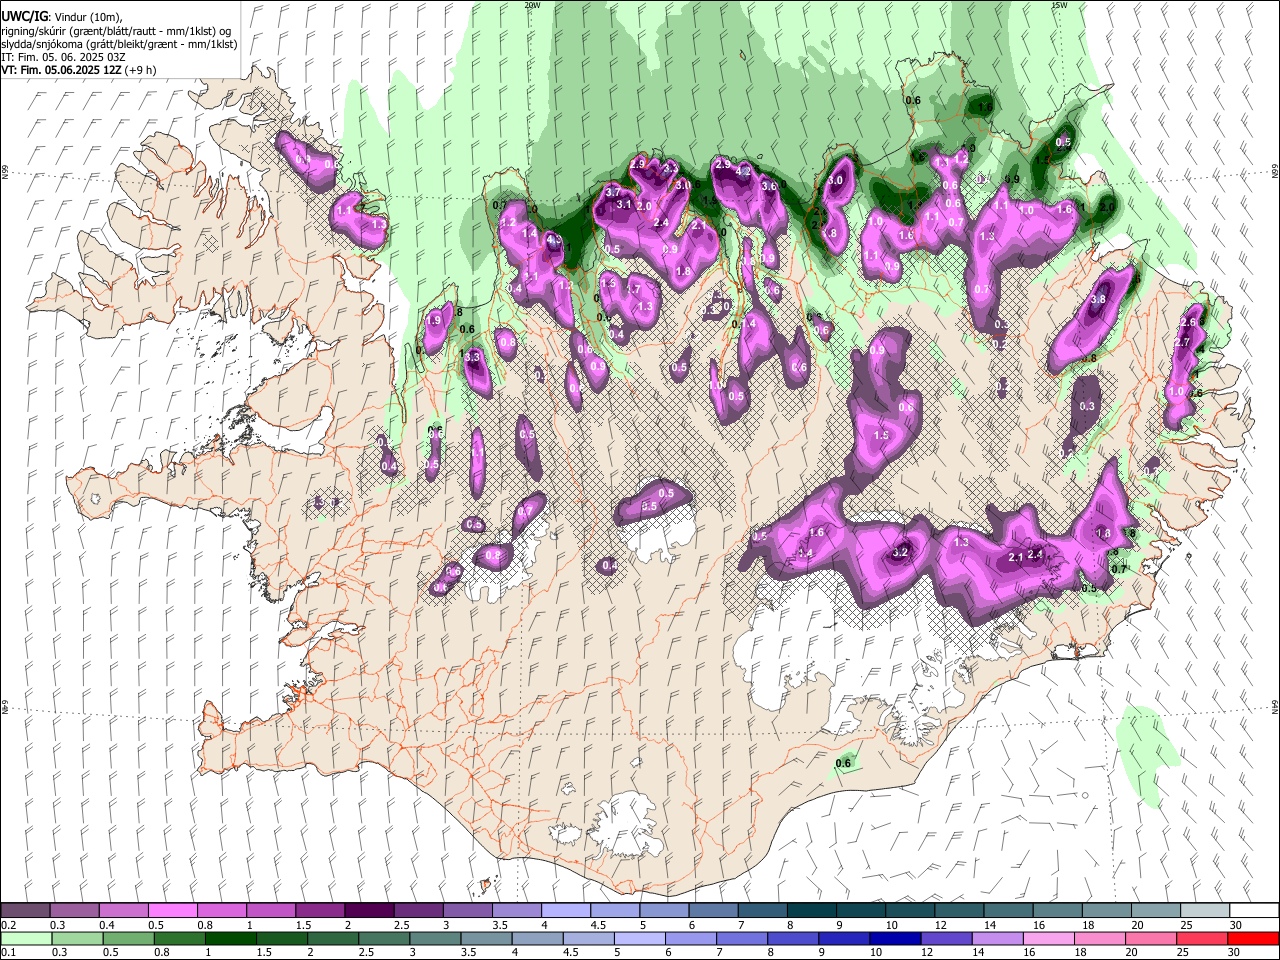1280x960 pixels.
Task: Click the darkest green swatch labeled 1 in lower scale
Action: [x=230, y=938]
